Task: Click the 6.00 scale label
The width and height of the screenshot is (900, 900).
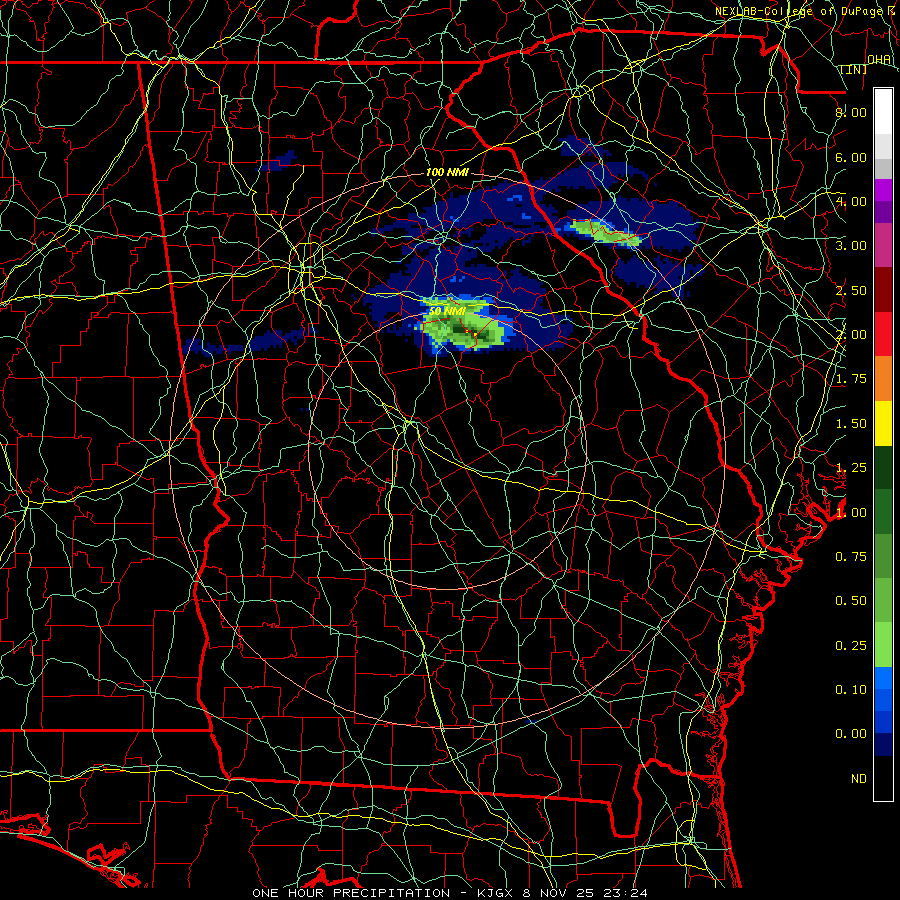Action: [851, 157]
